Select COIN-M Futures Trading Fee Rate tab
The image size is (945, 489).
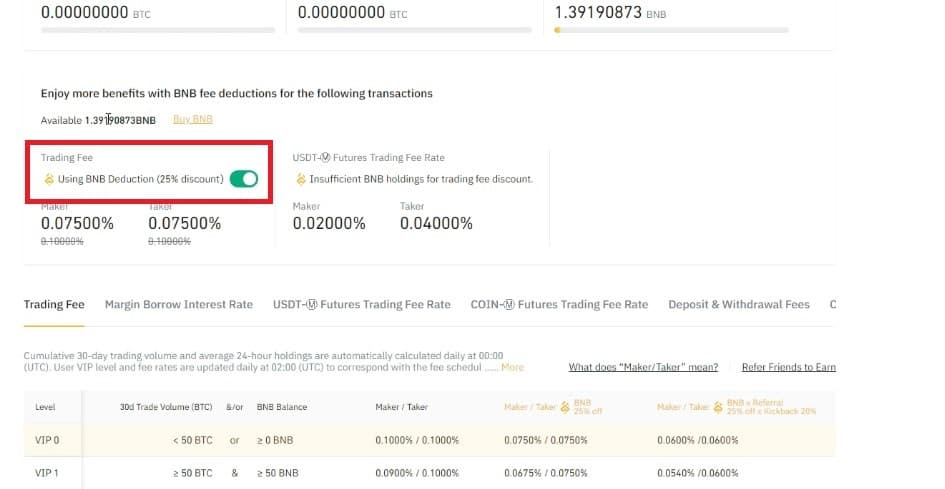pyautogui.click(x=559, y=304)
